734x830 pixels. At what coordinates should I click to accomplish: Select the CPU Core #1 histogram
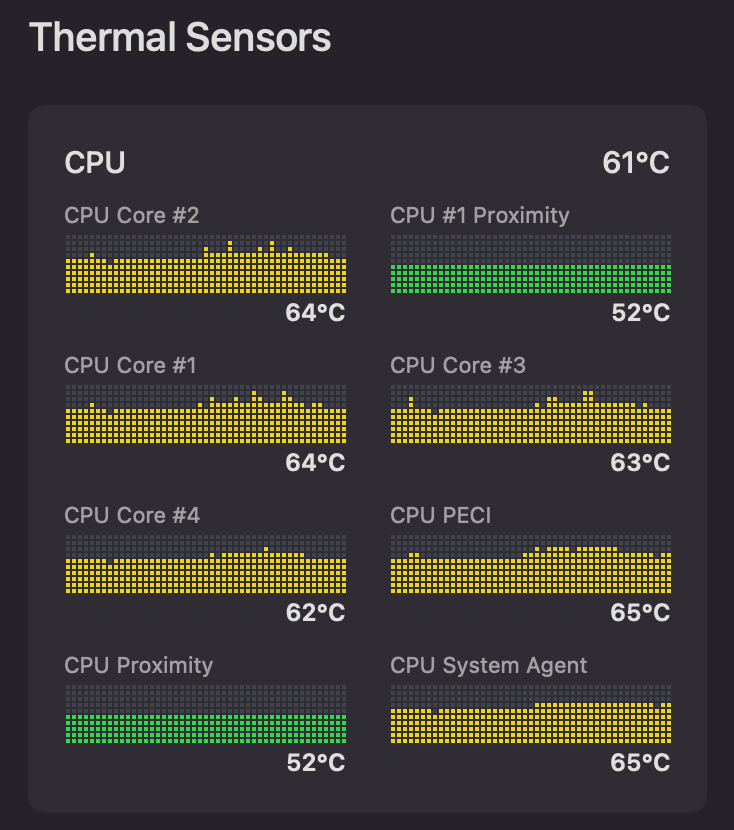[x=205, y=418]
